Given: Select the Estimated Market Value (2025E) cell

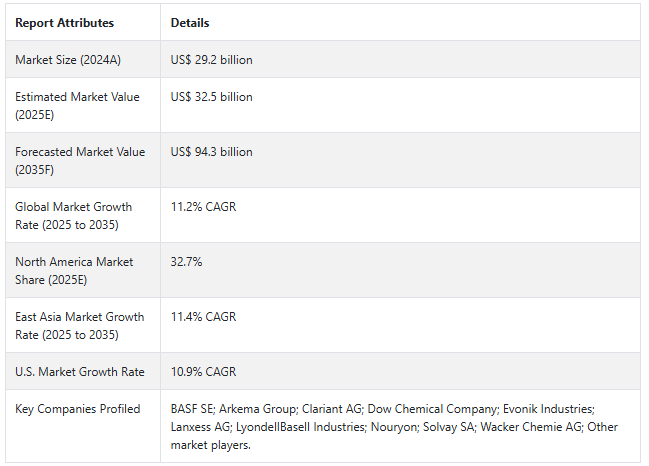Looking at the screenshot, I should 77,105.
